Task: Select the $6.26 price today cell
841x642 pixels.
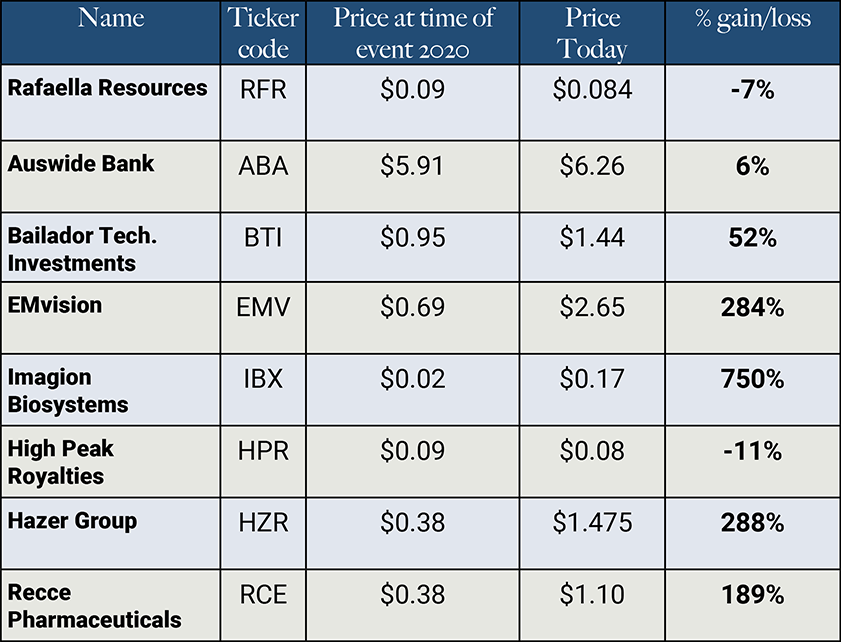Action: 592,165
